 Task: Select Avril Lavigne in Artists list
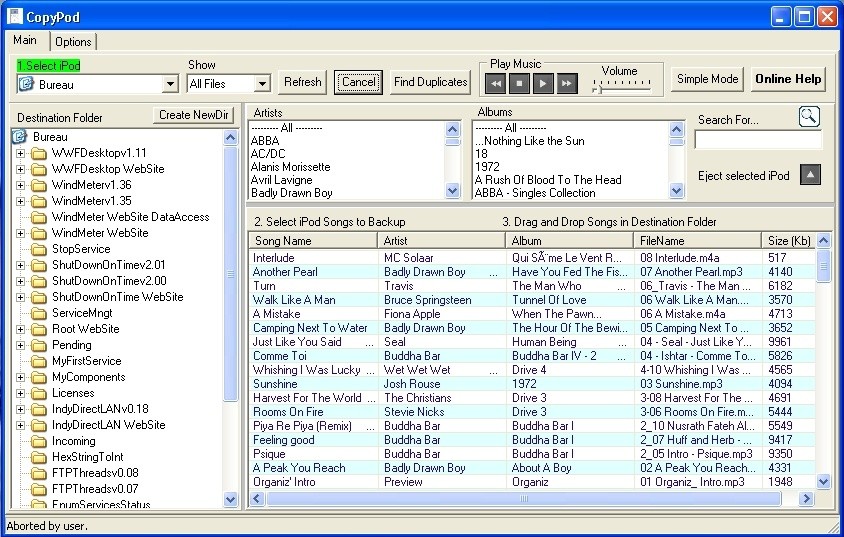282,180
